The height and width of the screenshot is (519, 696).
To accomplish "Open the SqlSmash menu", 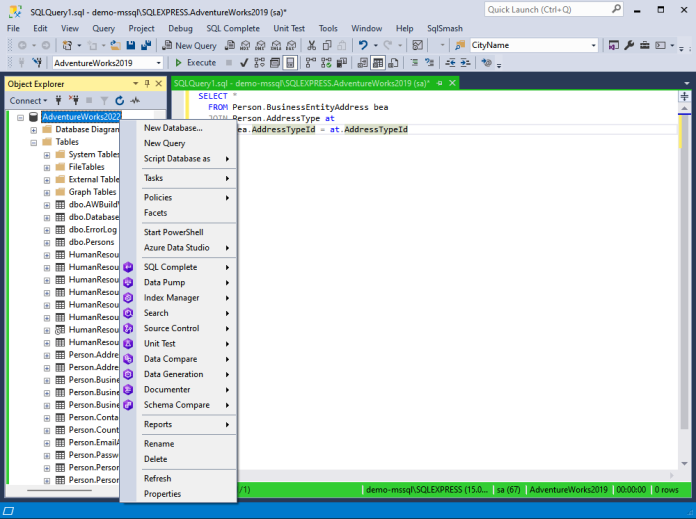I will [444, 28].
